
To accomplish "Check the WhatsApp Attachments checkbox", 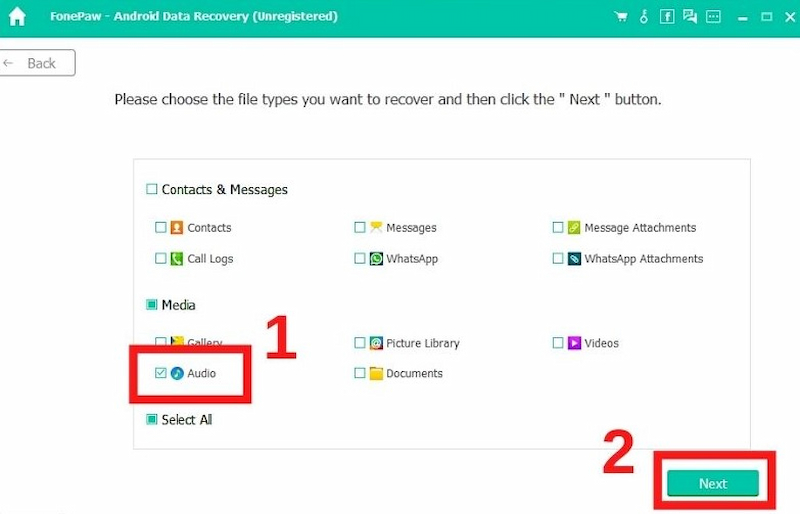I will [558, 258].
